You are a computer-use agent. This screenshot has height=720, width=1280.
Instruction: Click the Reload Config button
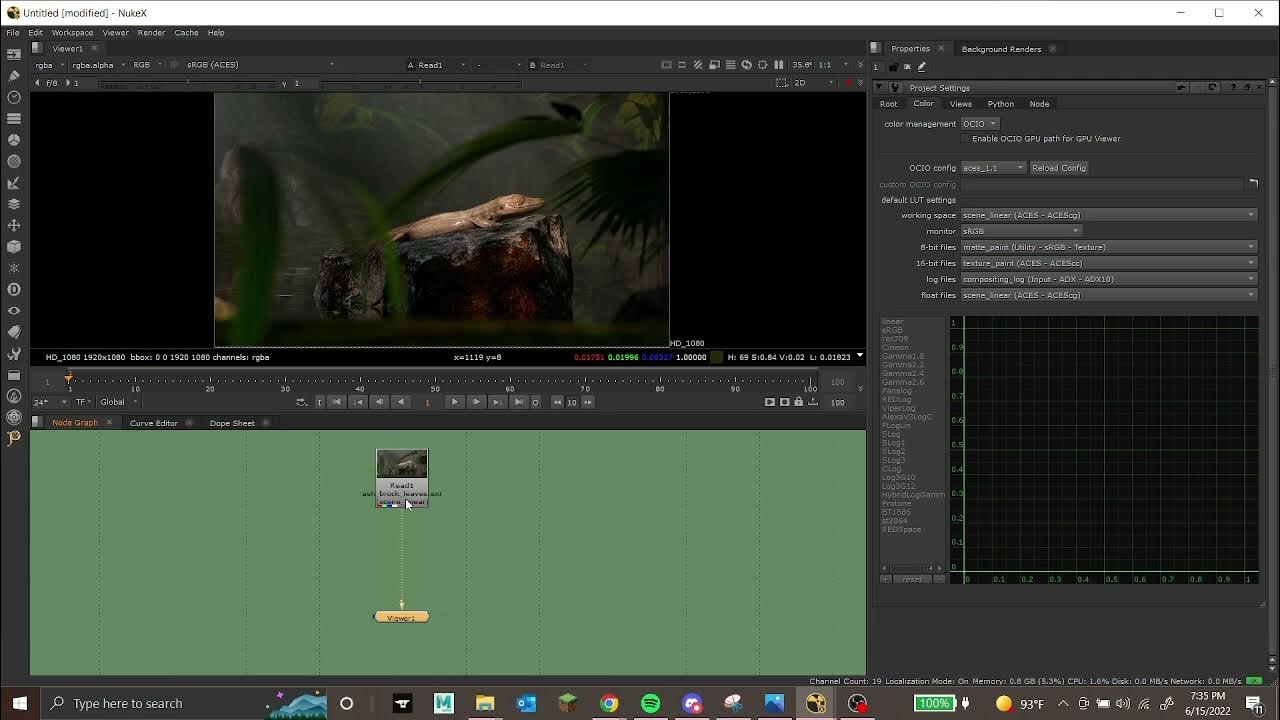click(1058, 168)
